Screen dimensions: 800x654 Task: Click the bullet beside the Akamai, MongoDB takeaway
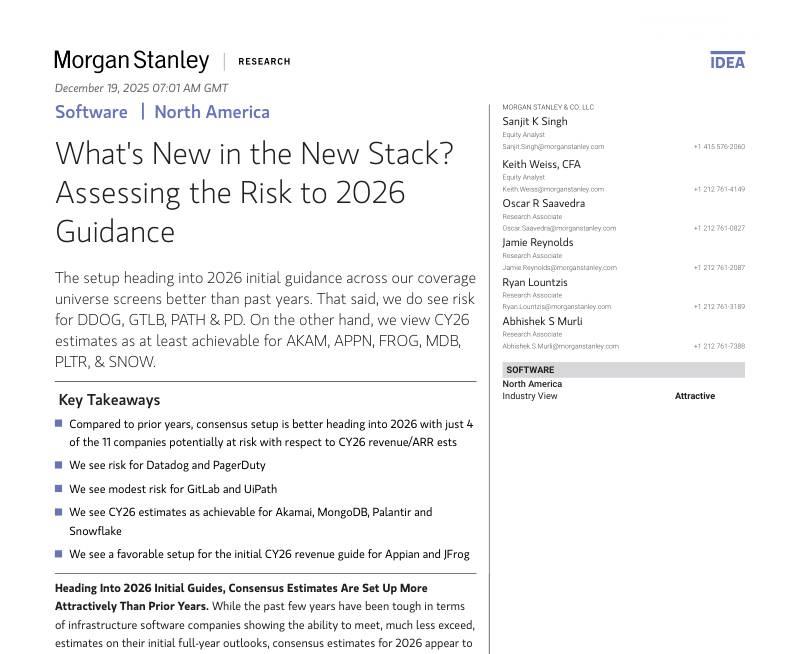59,512
